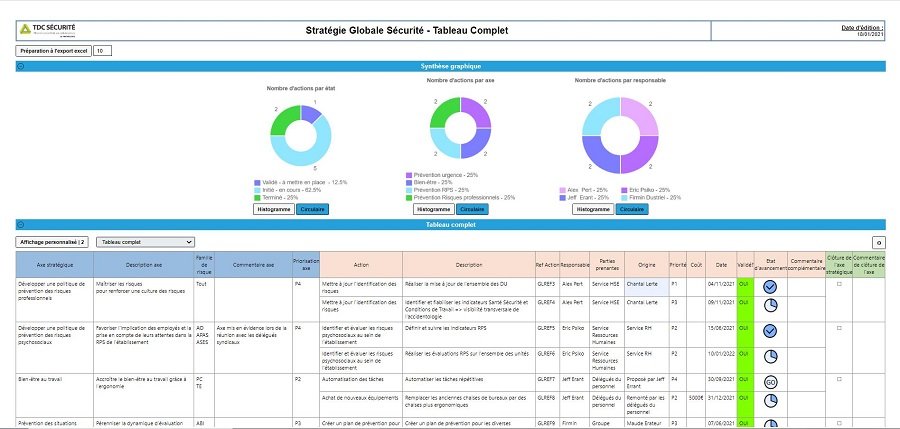
Task: Click the GO status icon for GLREF7
Action: coord(770,382)
